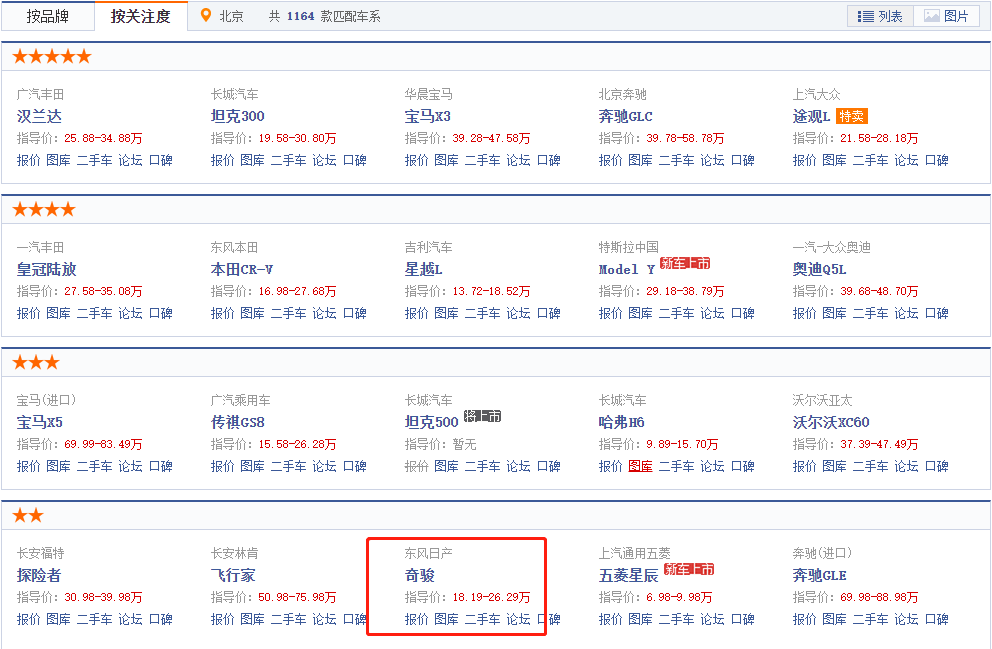This screenshot has height=649, width=992.
Task: Click 图库 under 星越L
Action: 447,314
